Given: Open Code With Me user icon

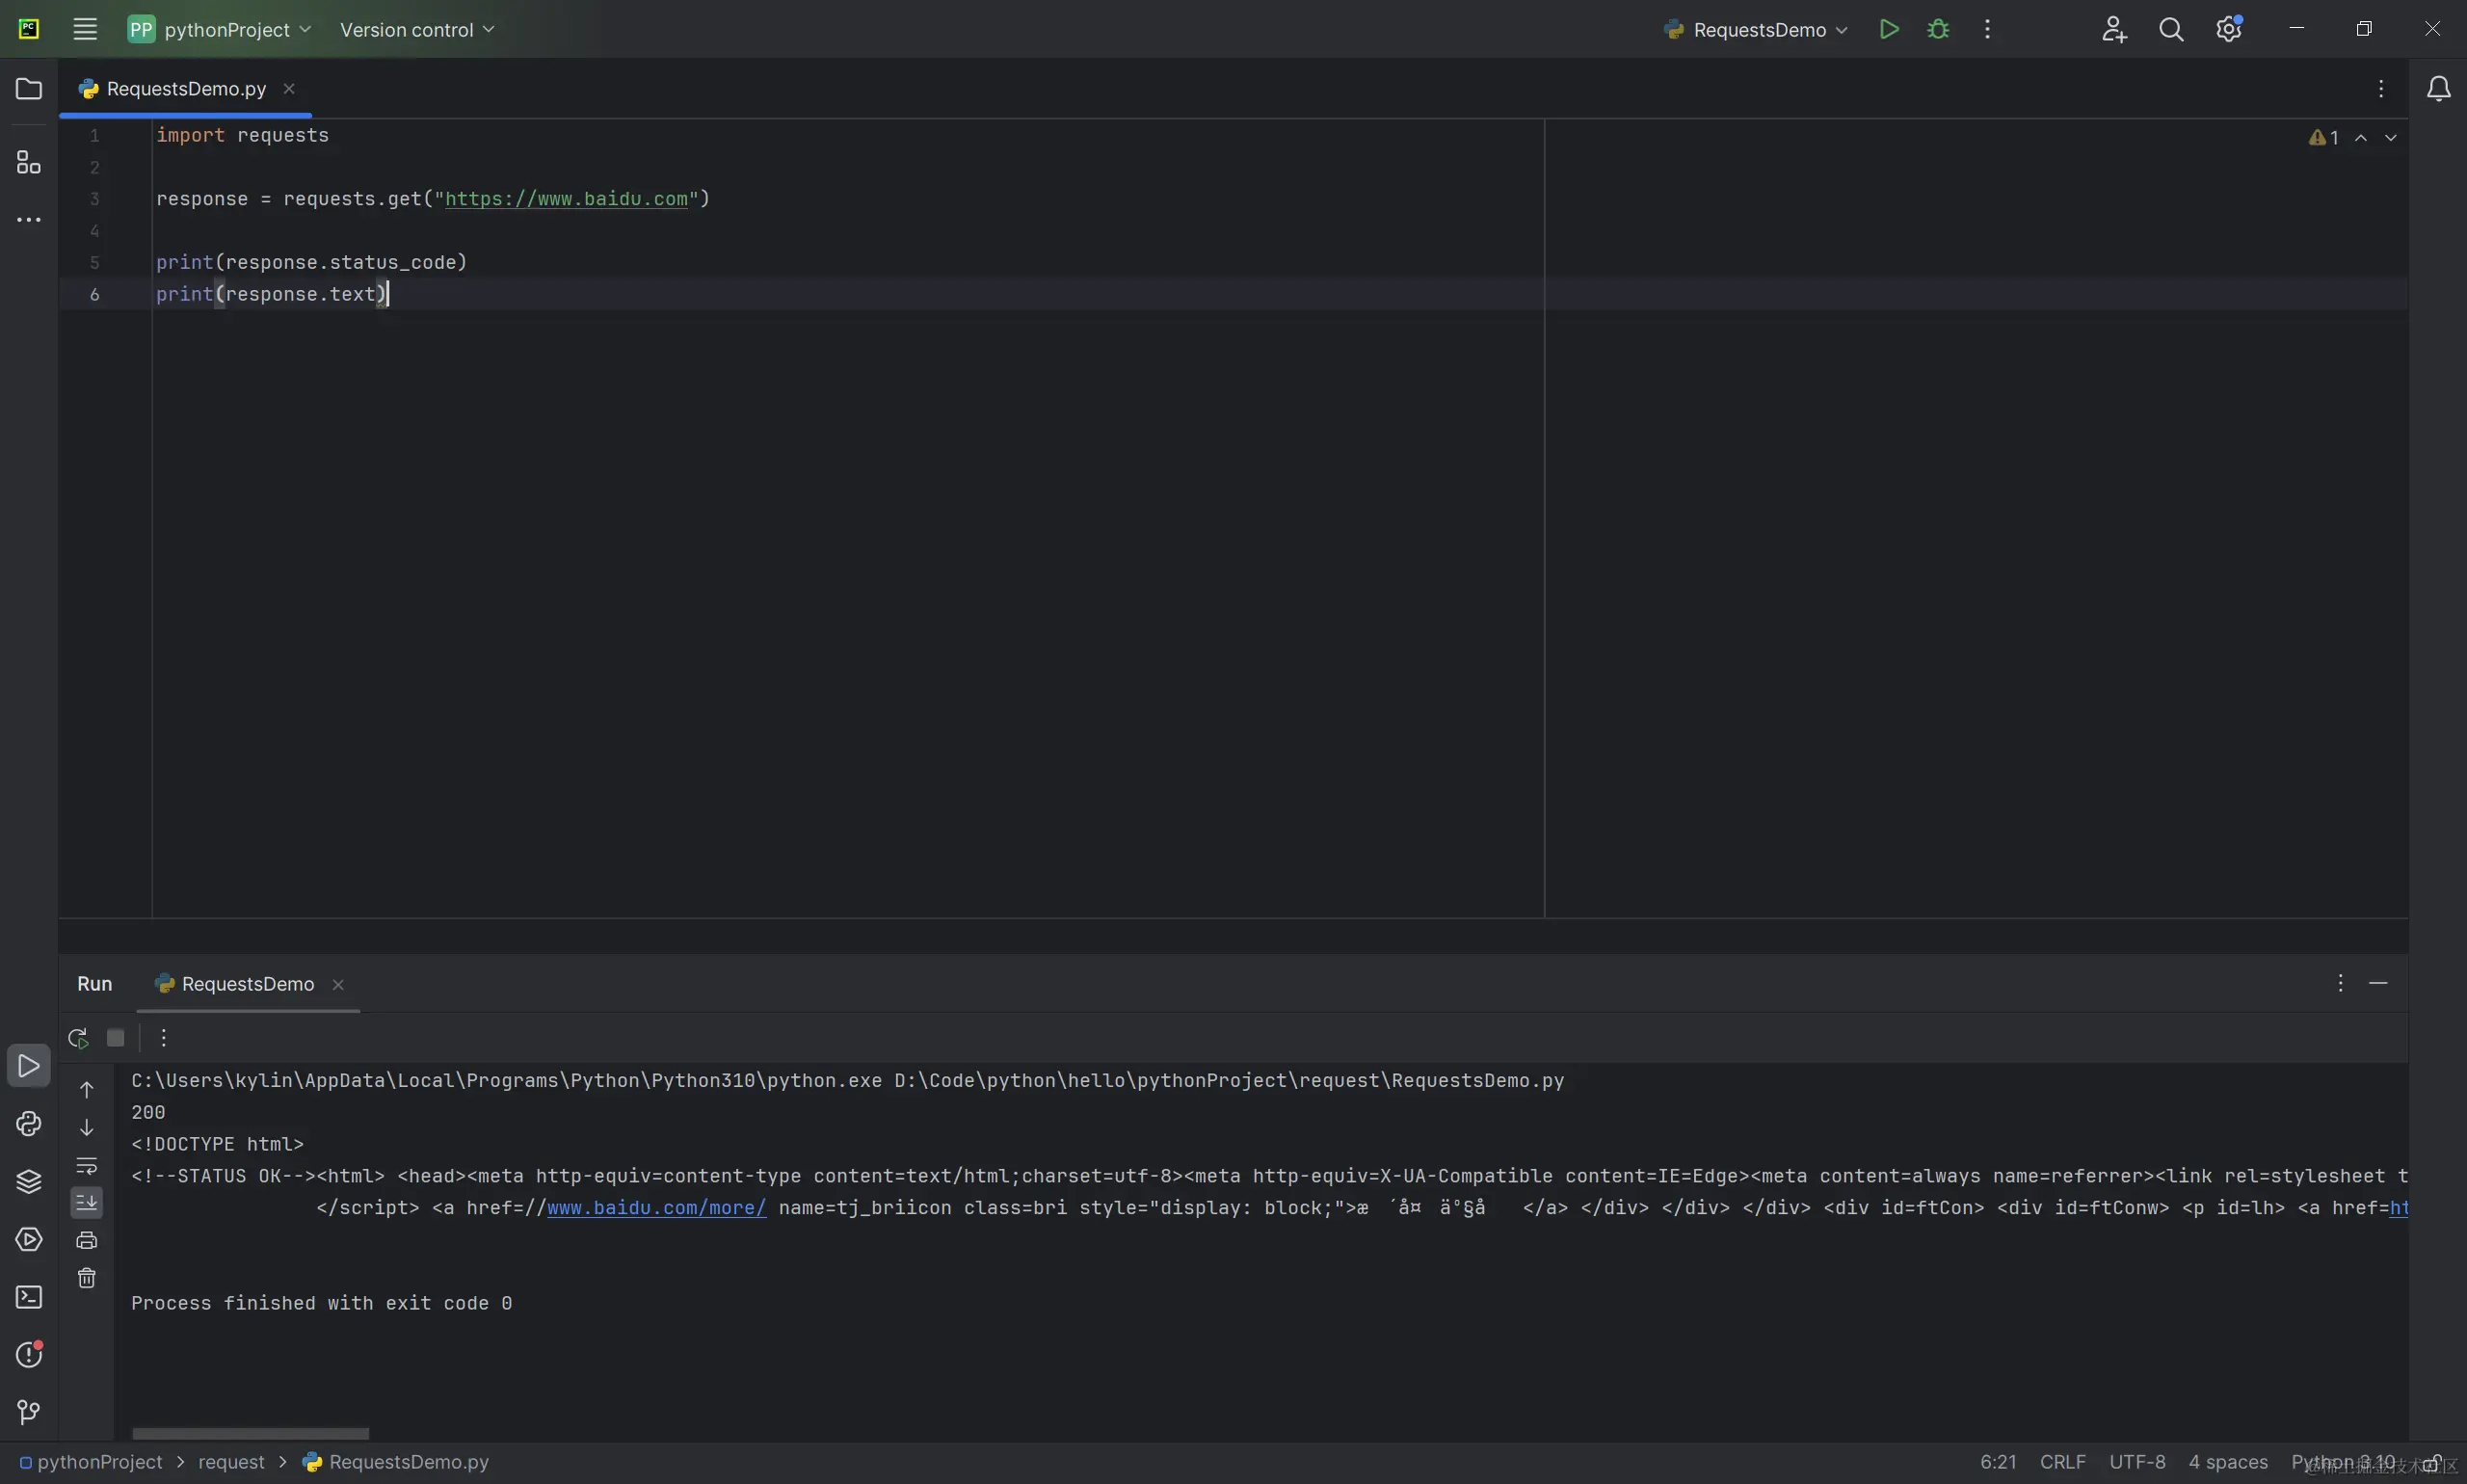Looking at the screenshot, I should (x=2113, y=29).
